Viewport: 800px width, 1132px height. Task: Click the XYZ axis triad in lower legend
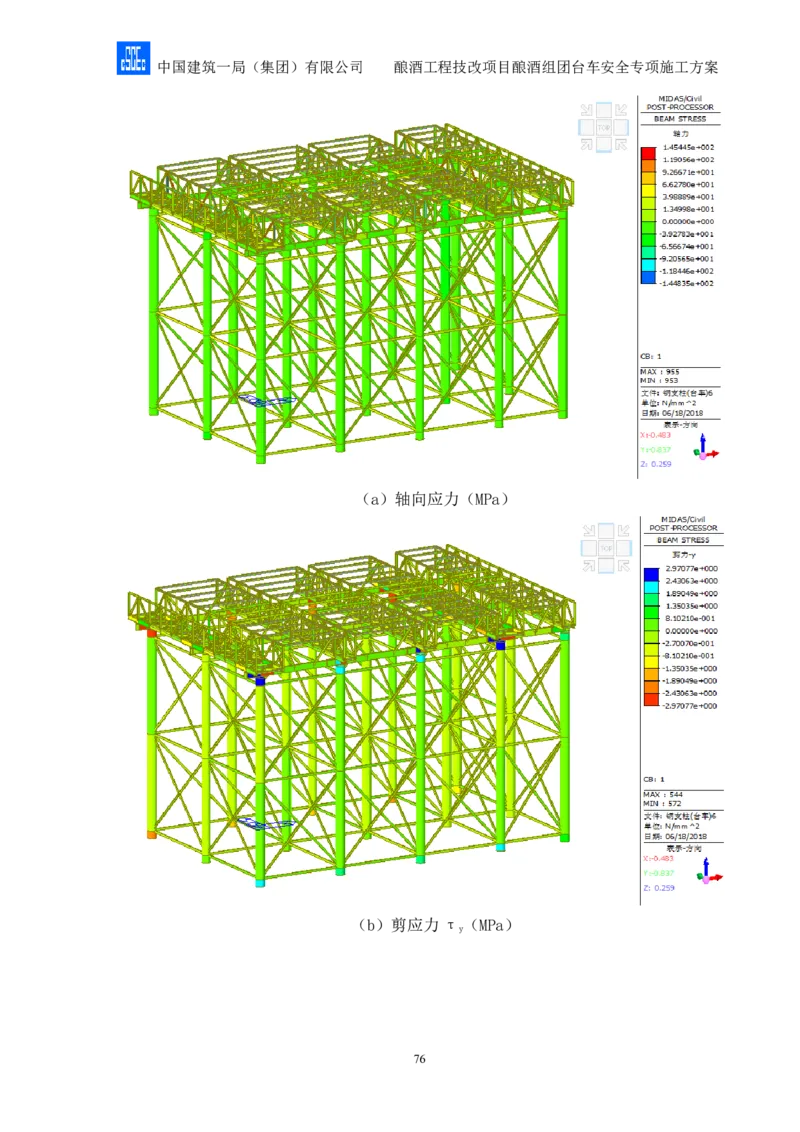709,872
